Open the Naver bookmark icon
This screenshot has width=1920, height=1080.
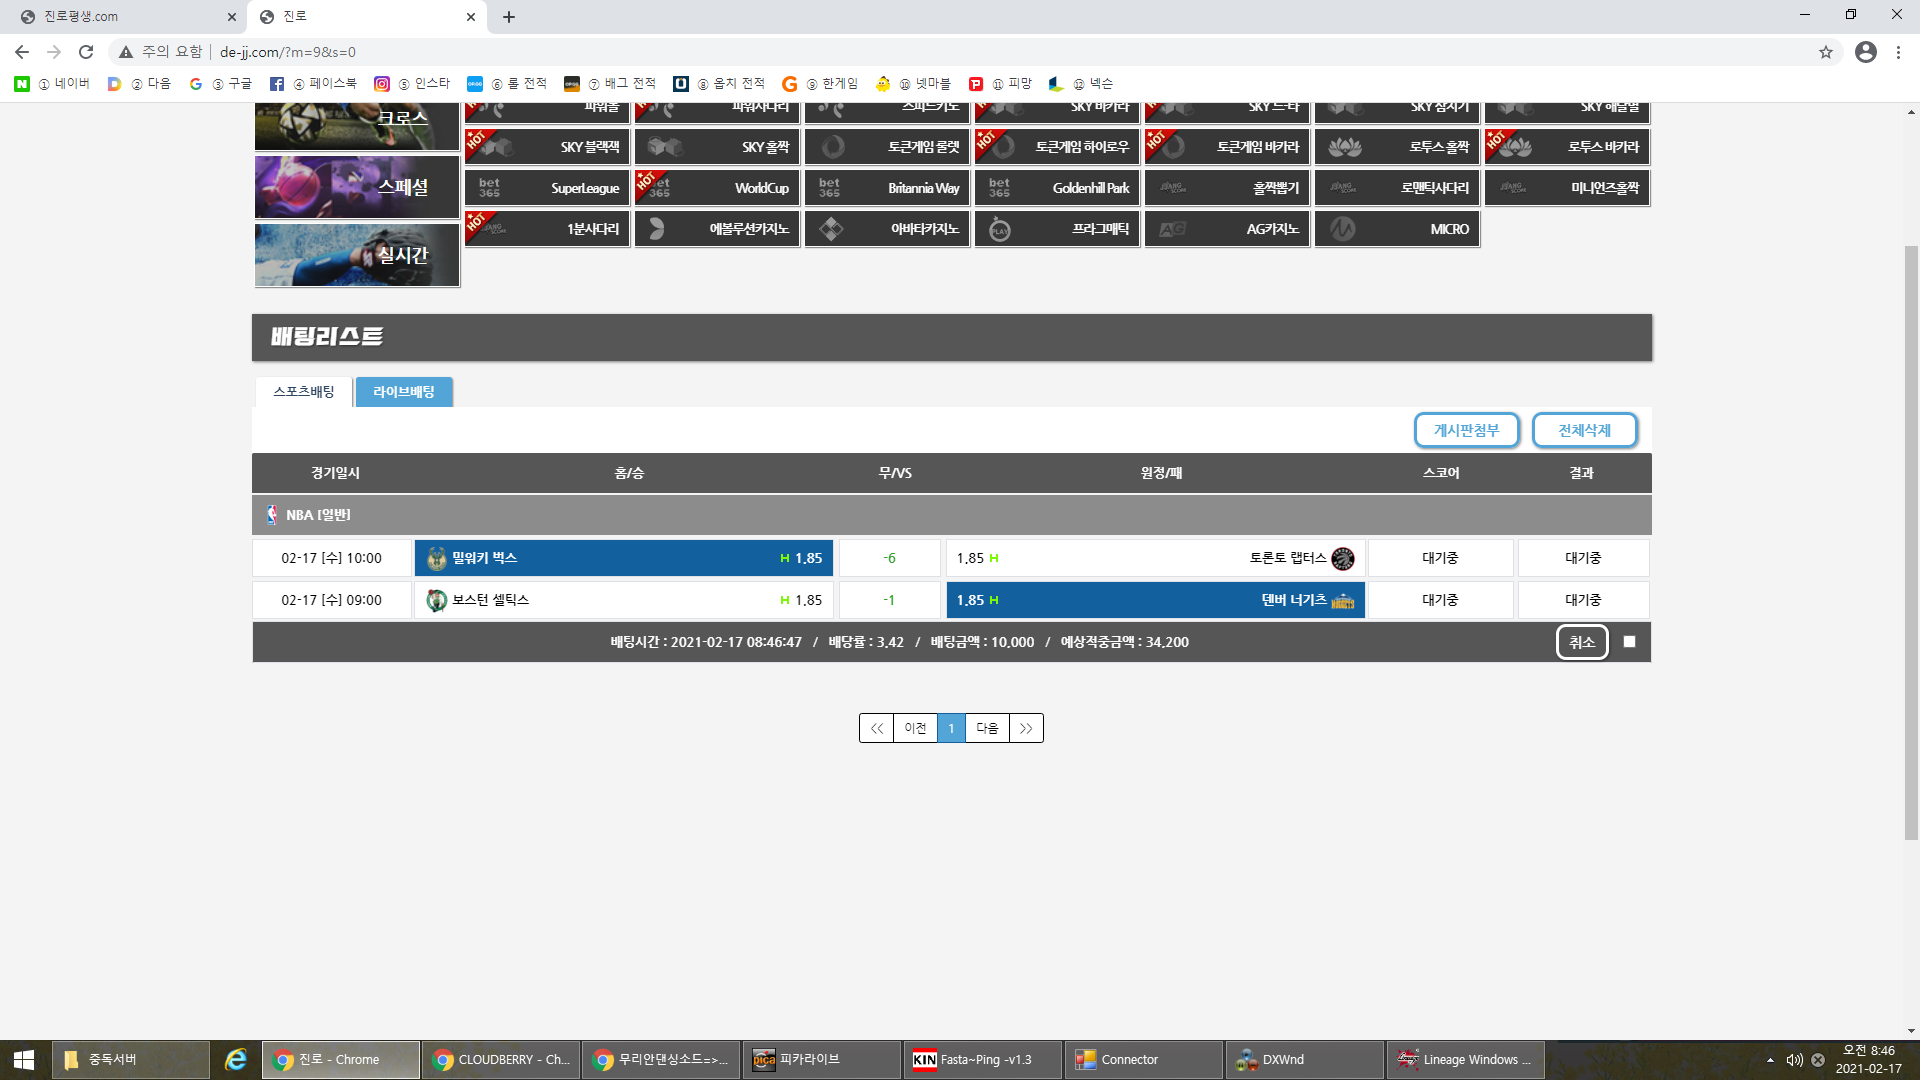[22, 84]
